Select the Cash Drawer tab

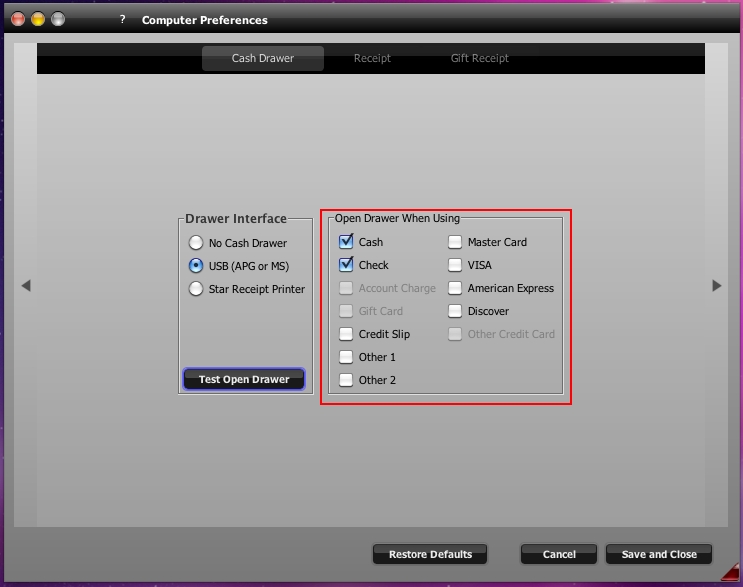[x=263, y=58]
